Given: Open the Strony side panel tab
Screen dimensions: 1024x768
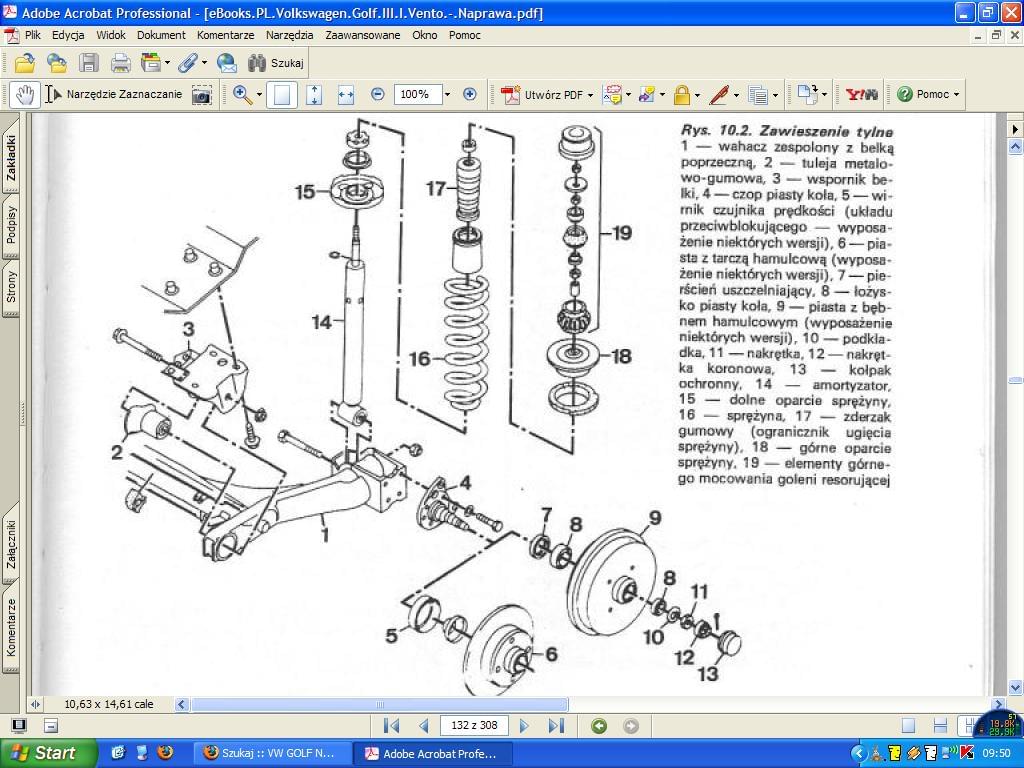Looking at the screenshot, I should coord(11,287).
